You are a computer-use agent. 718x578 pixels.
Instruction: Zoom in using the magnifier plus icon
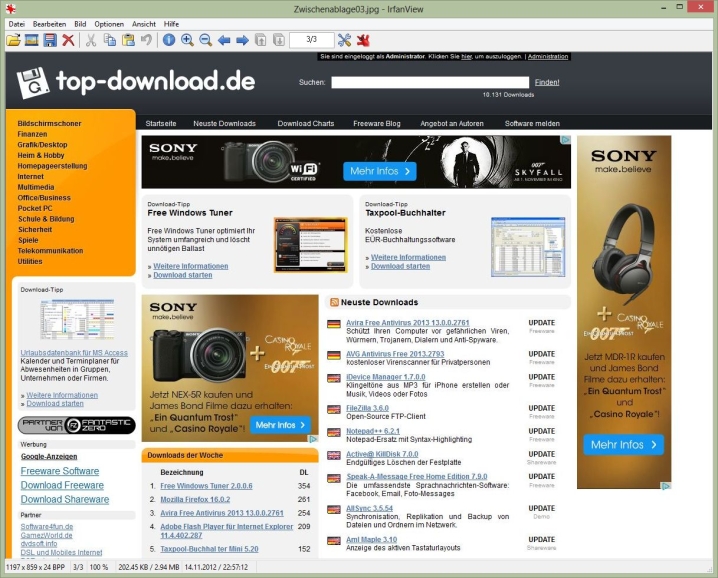tap(187, 40)
